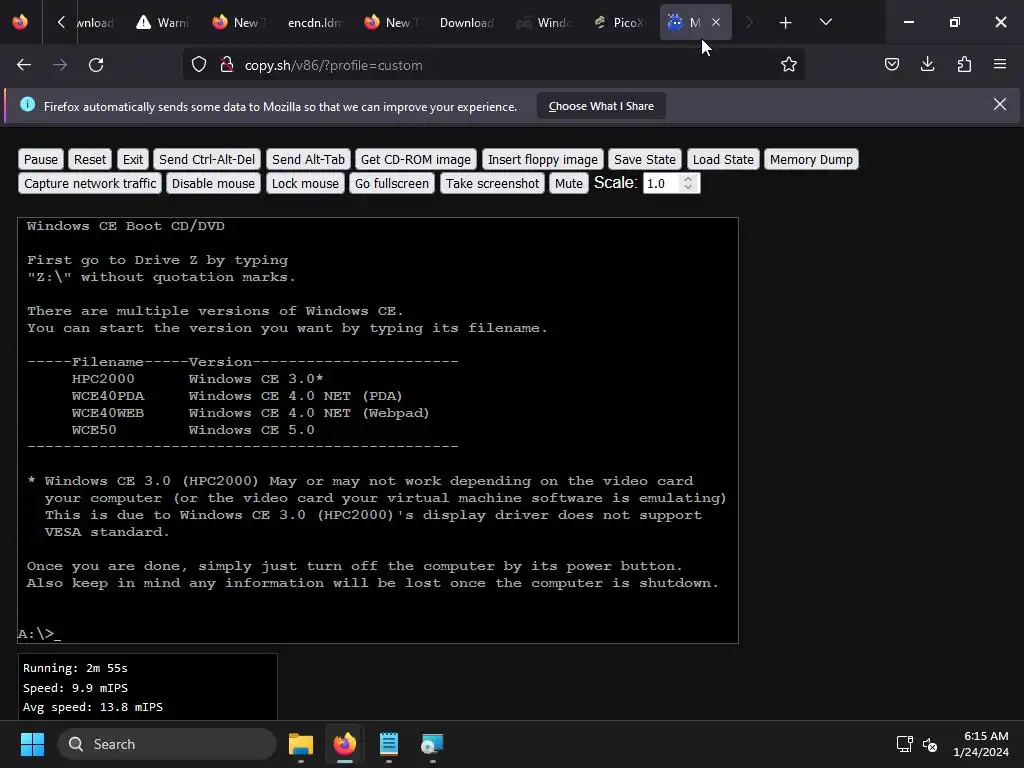Click the Load State button
Screen dimensions: 1024x768
723,159
